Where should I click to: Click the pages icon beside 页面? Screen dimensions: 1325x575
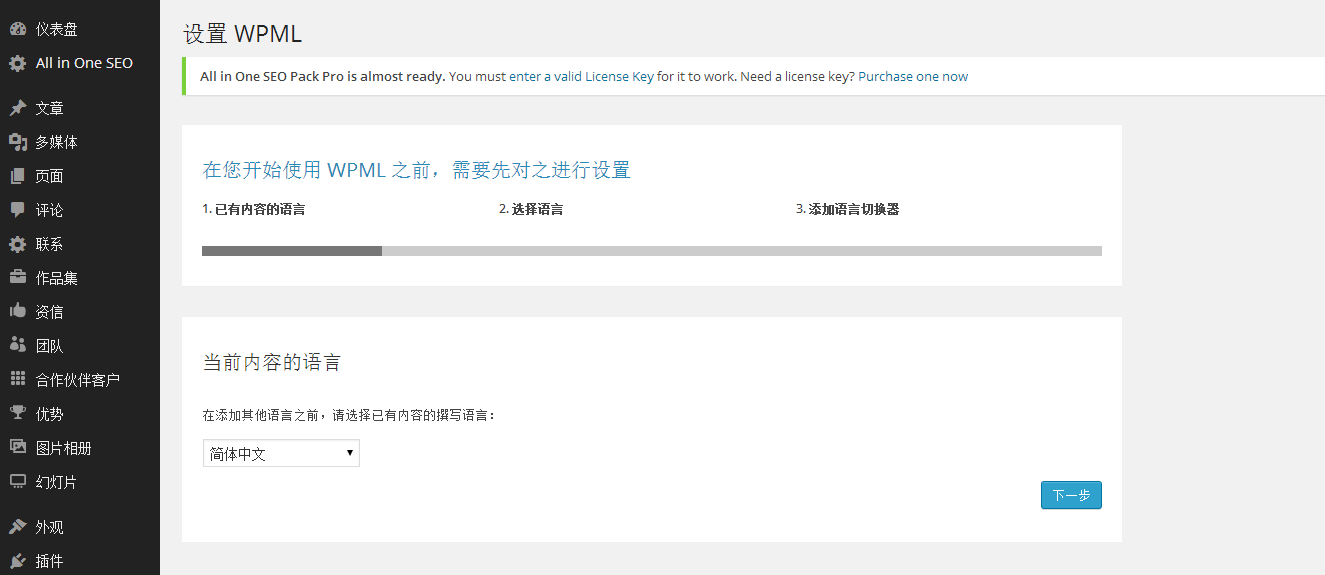pyautogui.click(x=17, y=176)
